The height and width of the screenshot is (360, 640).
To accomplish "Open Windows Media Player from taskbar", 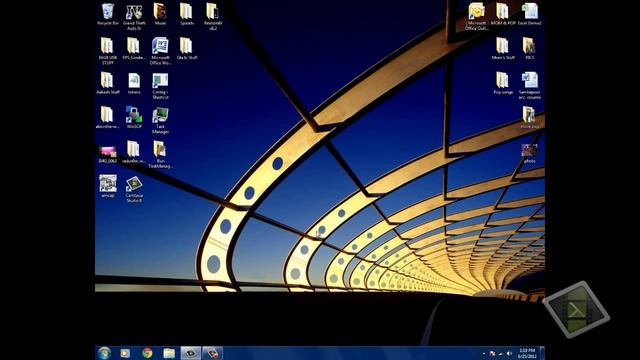I will pos(125,353).
